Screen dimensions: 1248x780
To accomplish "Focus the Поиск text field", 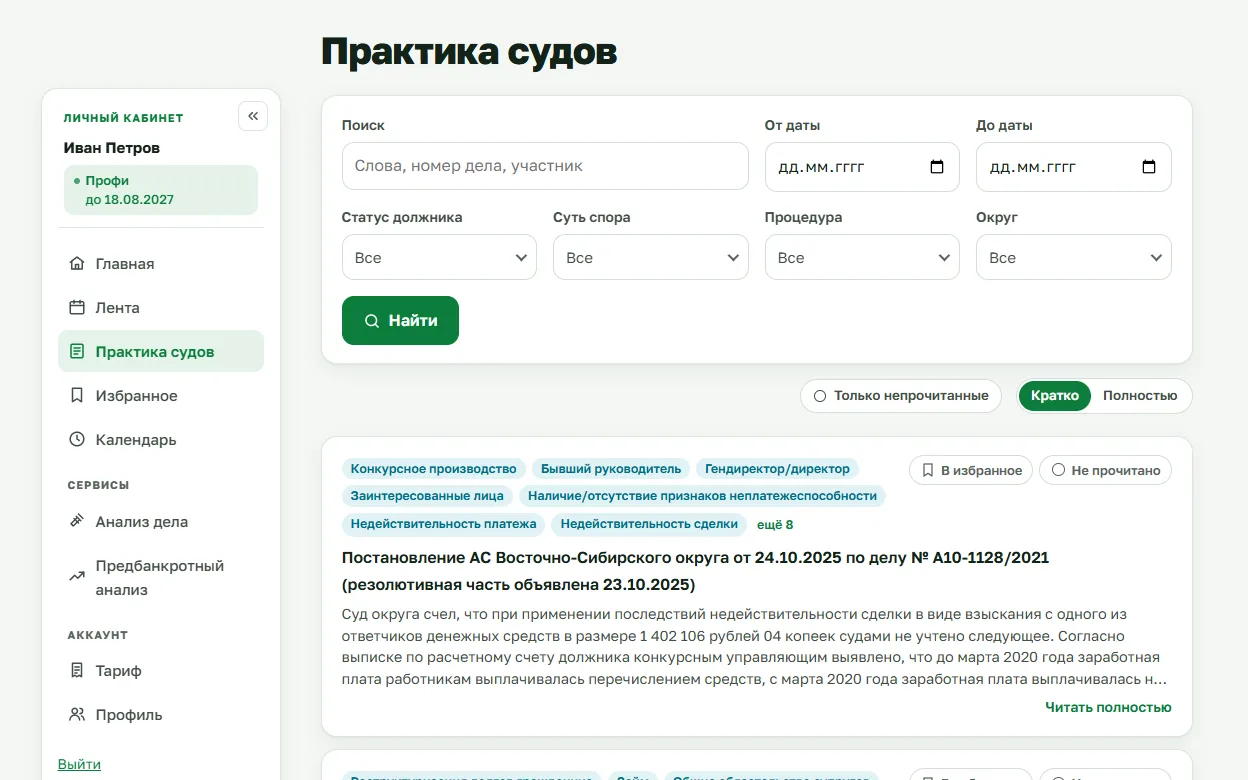I will coord(545,166).
